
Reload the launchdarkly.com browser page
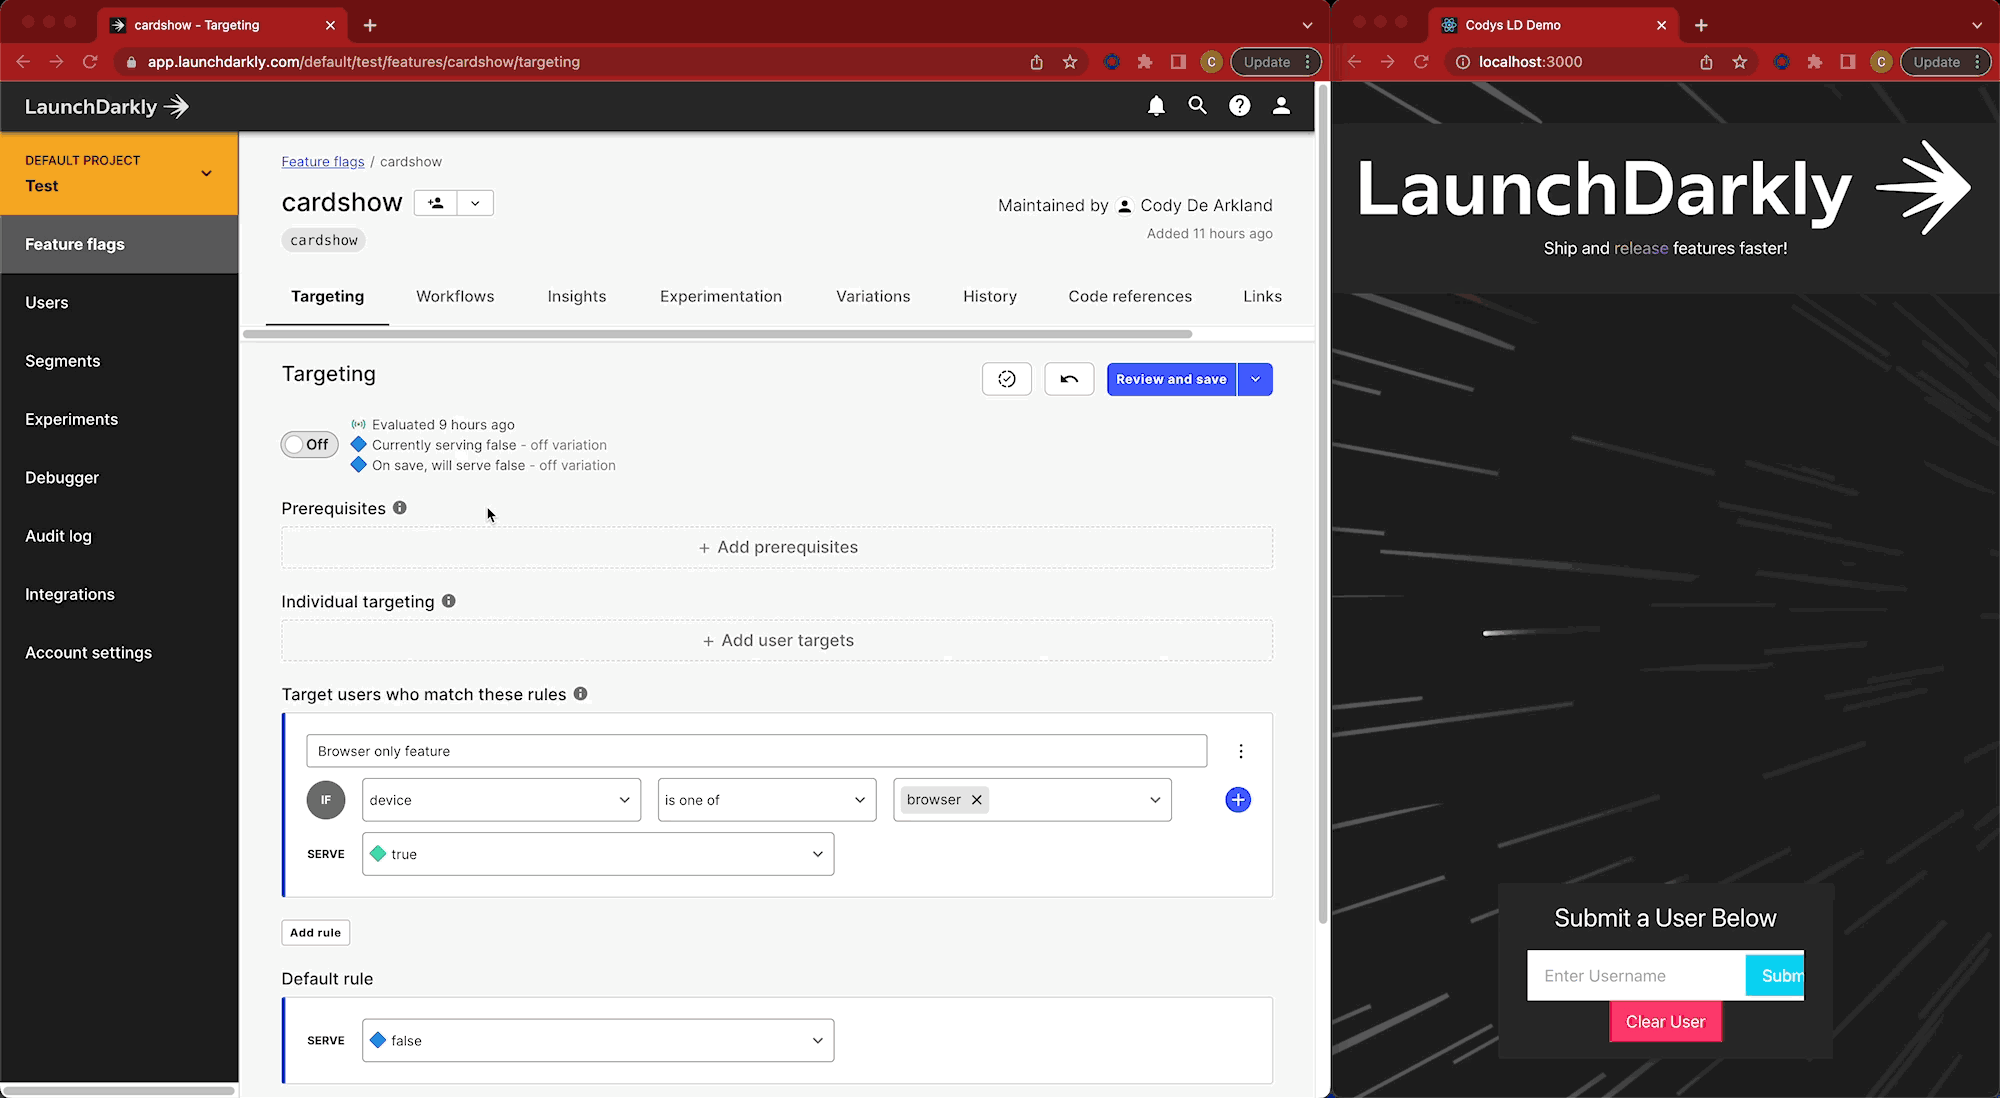pyautogui.click(x=90, y=62)
